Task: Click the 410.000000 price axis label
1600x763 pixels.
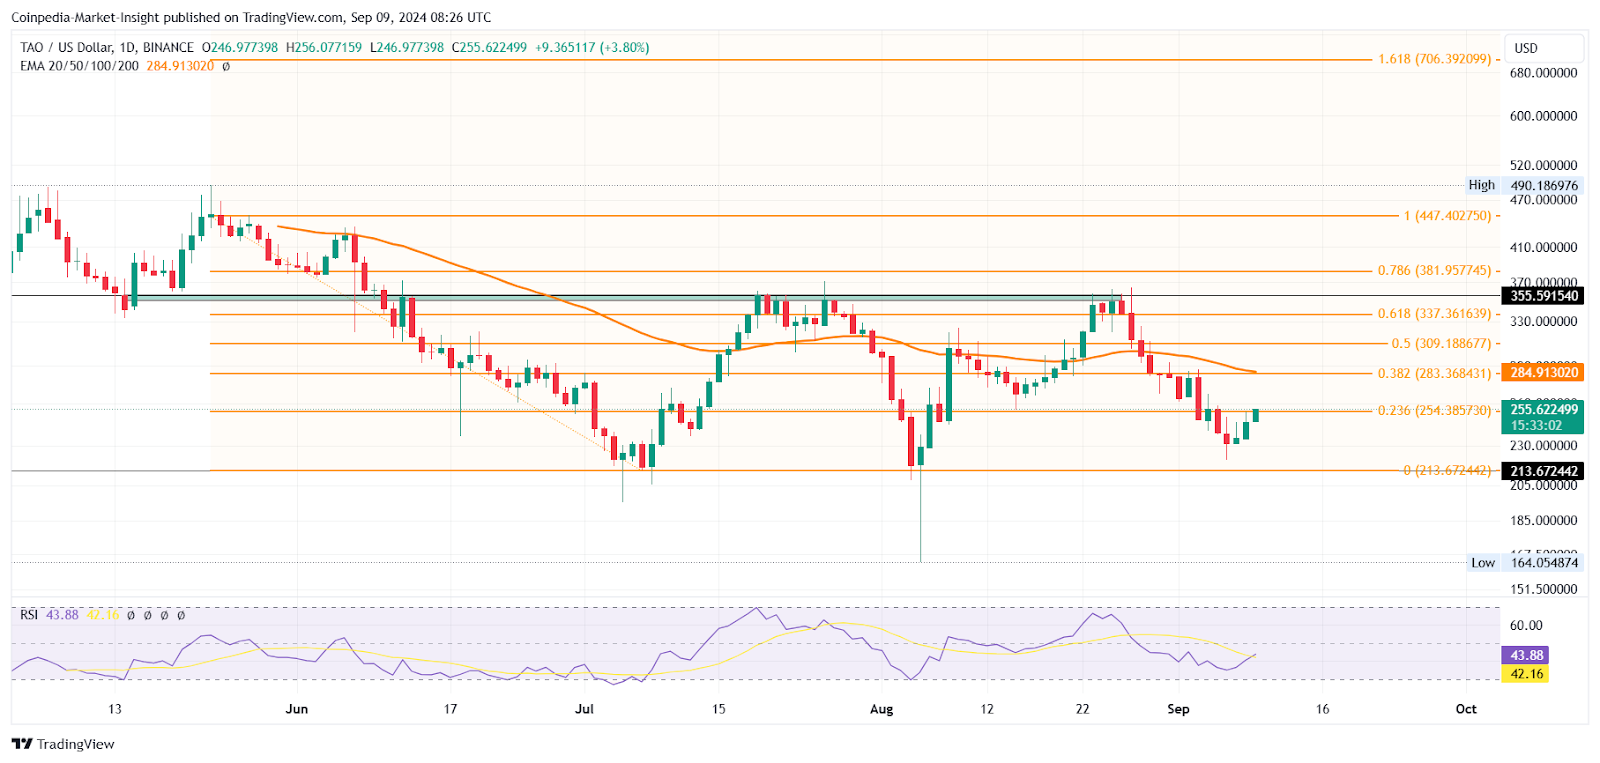Action: (1544, 247)
